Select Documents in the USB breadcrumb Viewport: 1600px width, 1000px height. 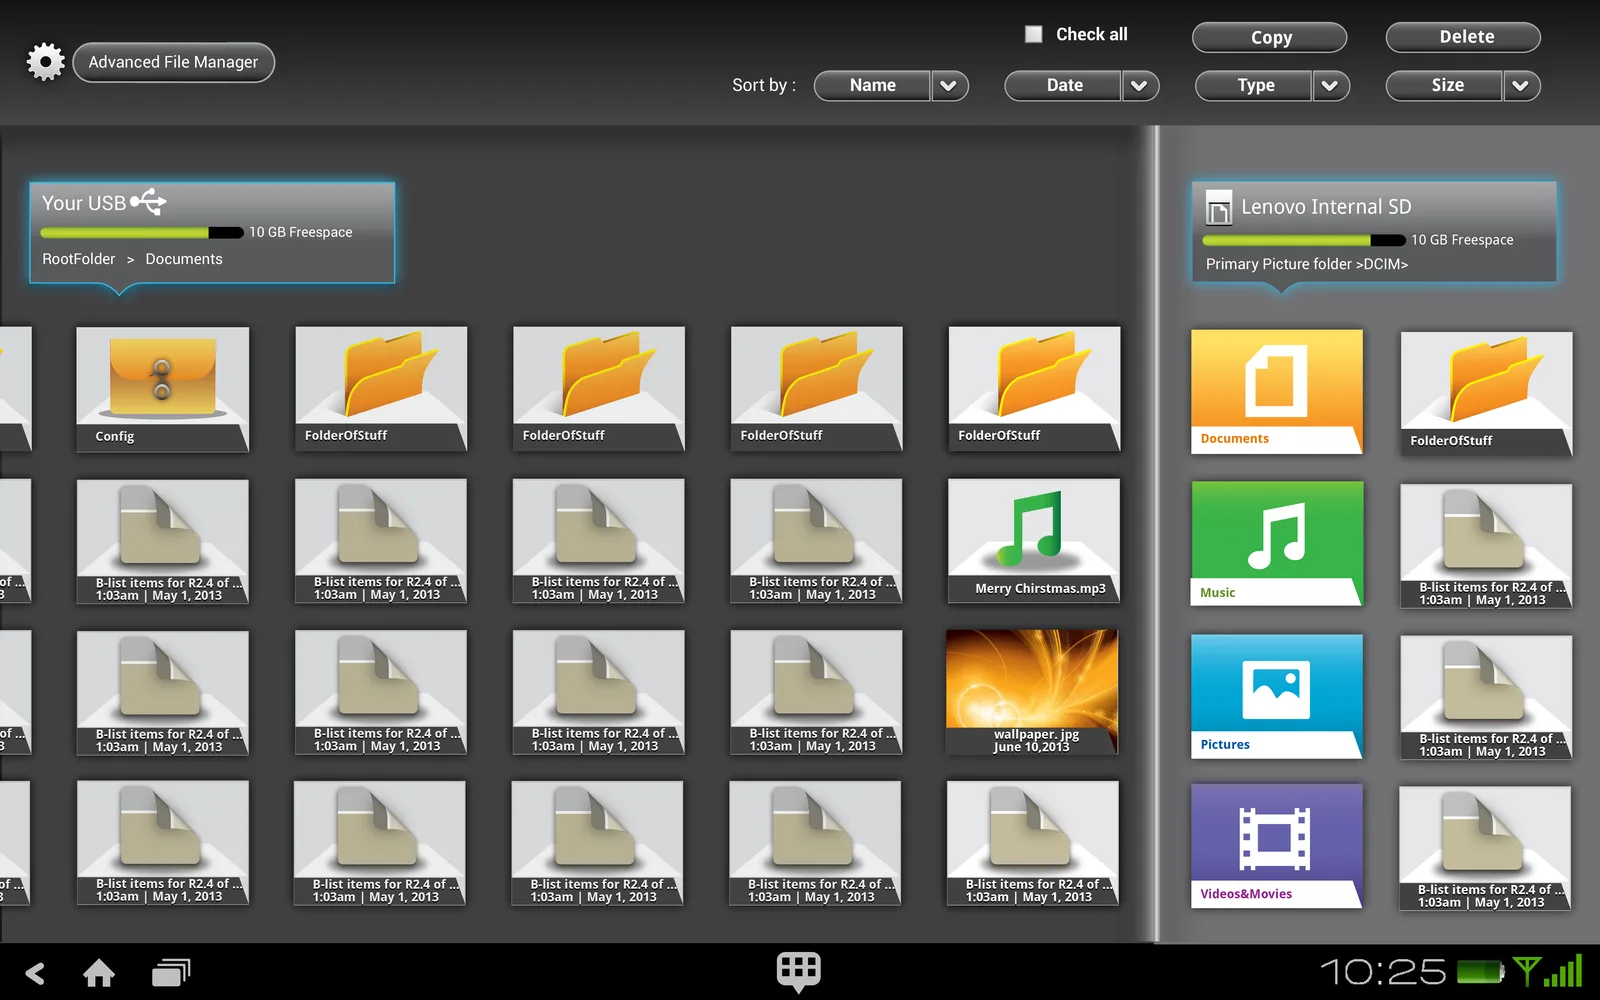coord(184,259)
